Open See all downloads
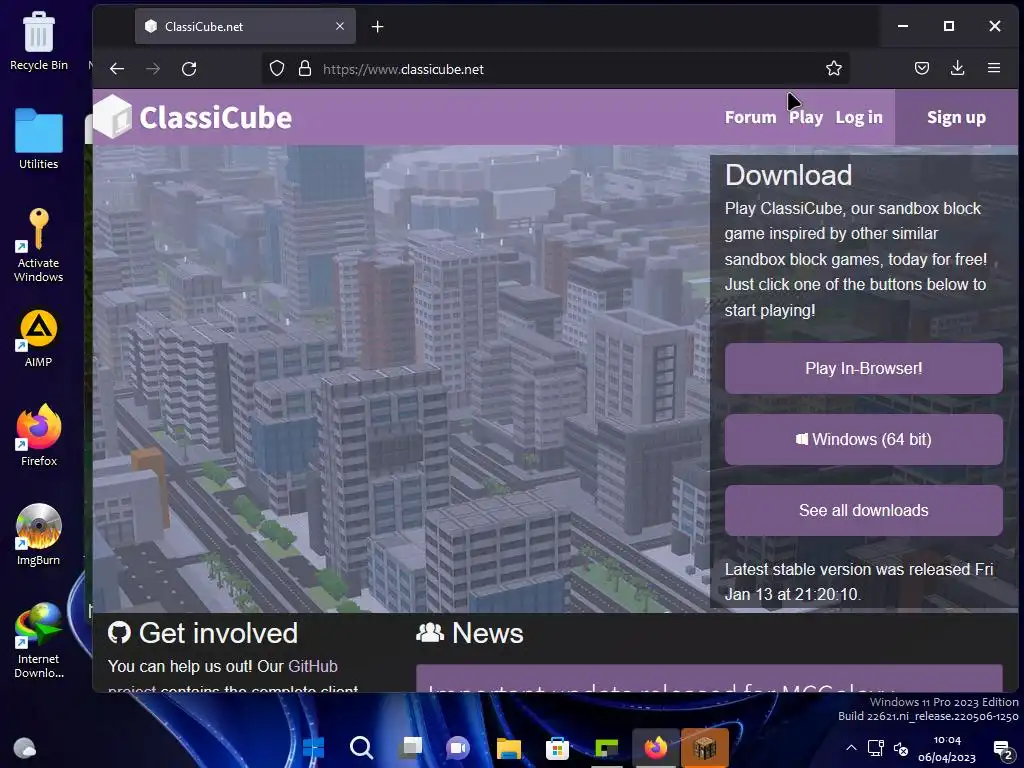The height and width of the screenshot is (768, 1024). [x=863, y=511]
